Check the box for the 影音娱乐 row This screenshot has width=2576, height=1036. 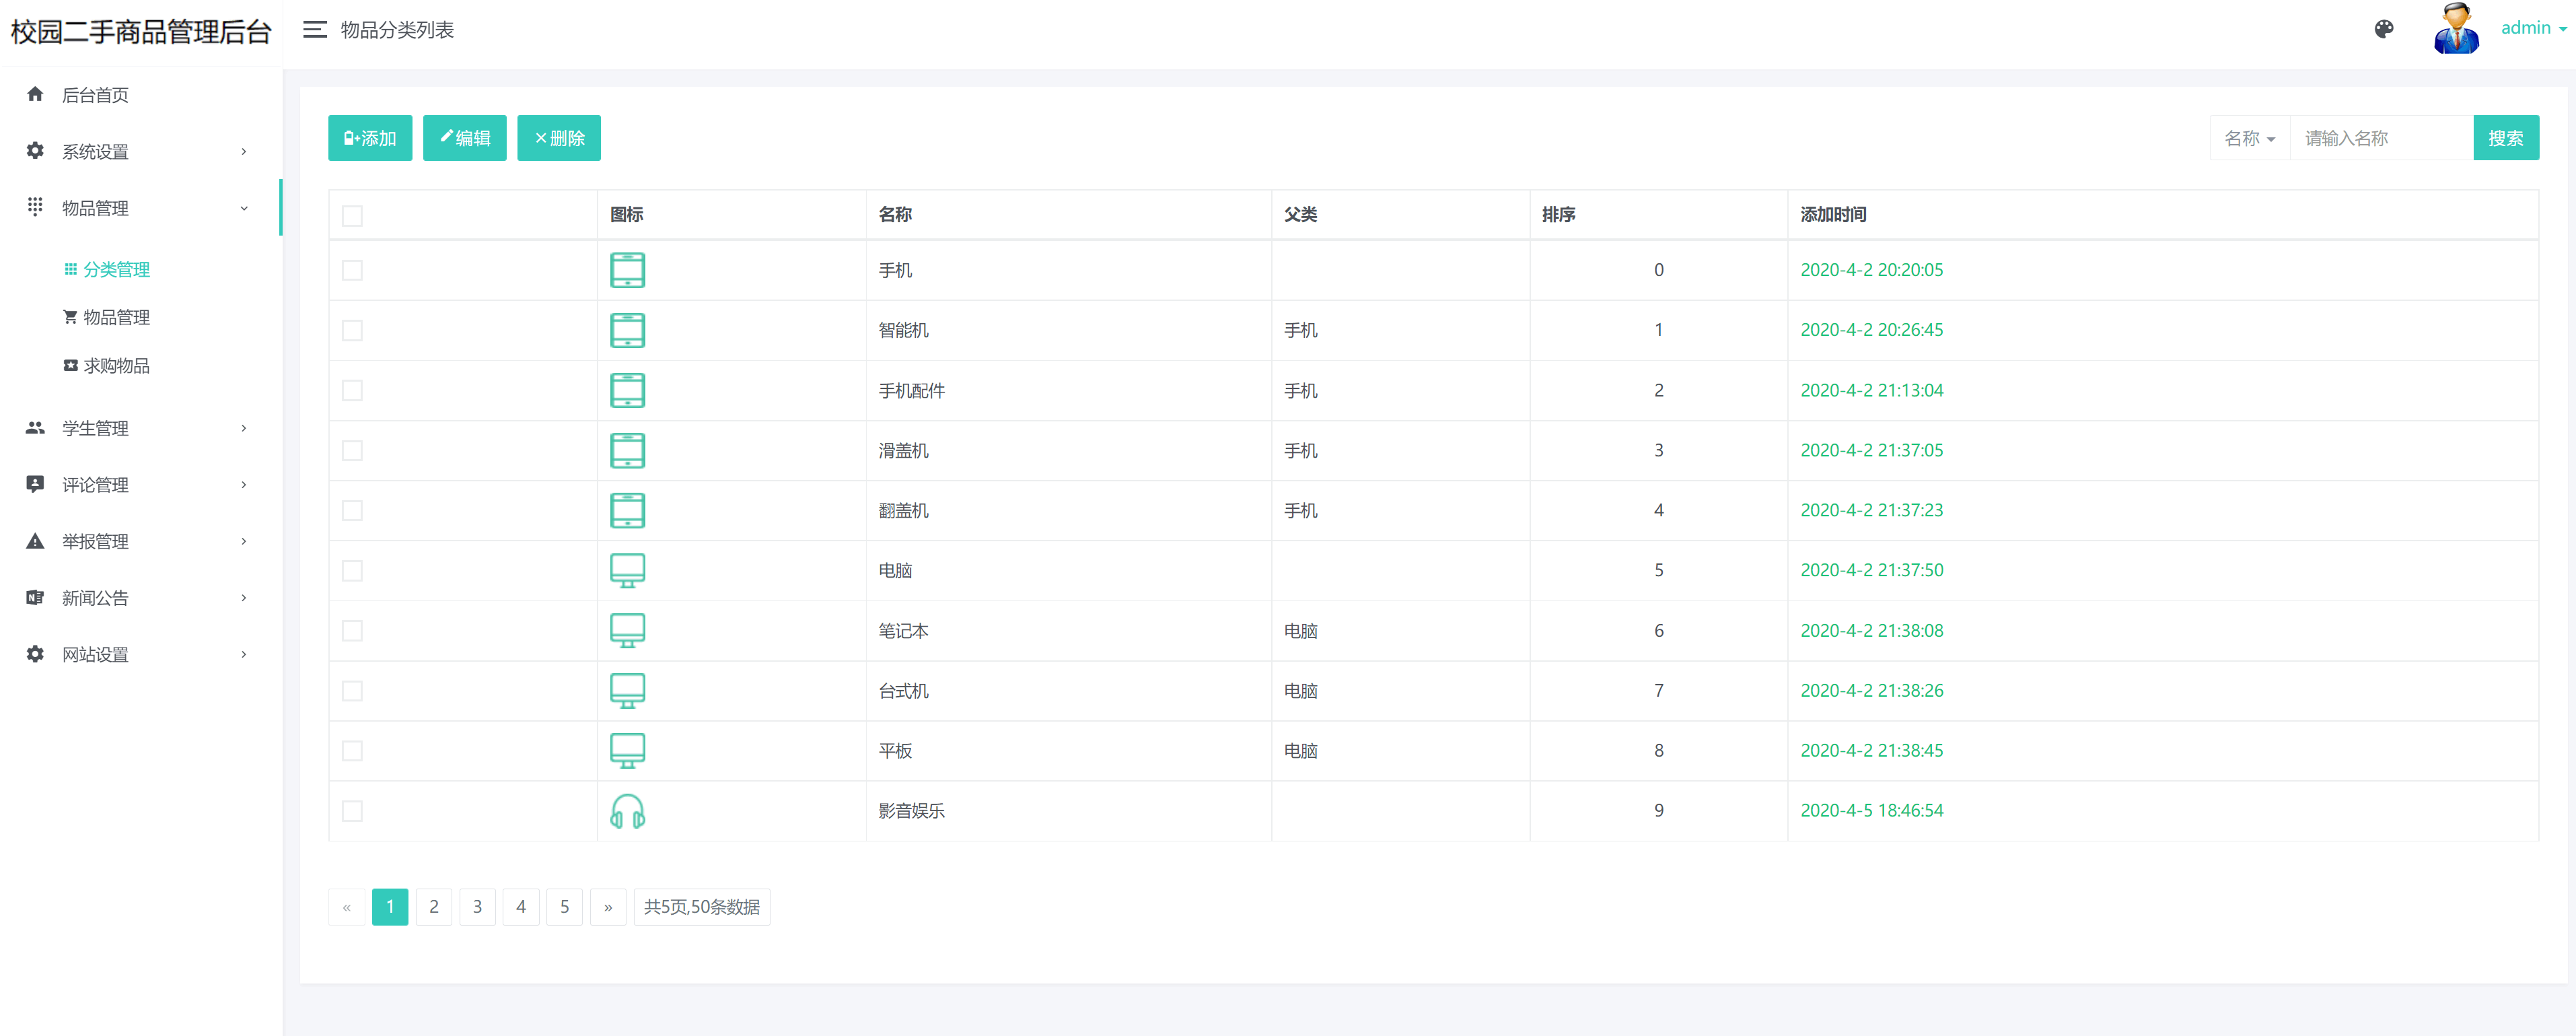point(352,811)
